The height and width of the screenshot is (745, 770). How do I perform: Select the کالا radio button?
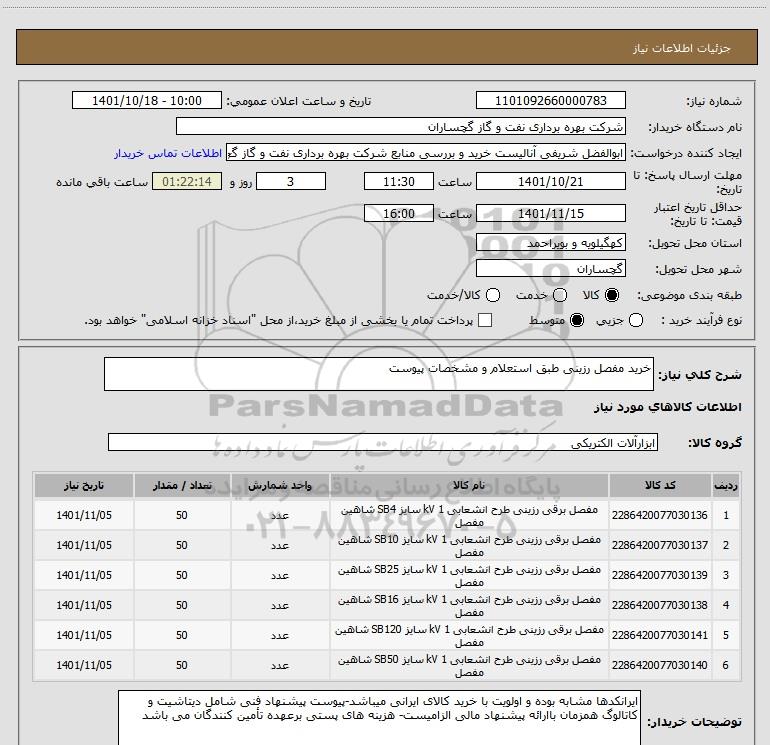coord(612,295)
